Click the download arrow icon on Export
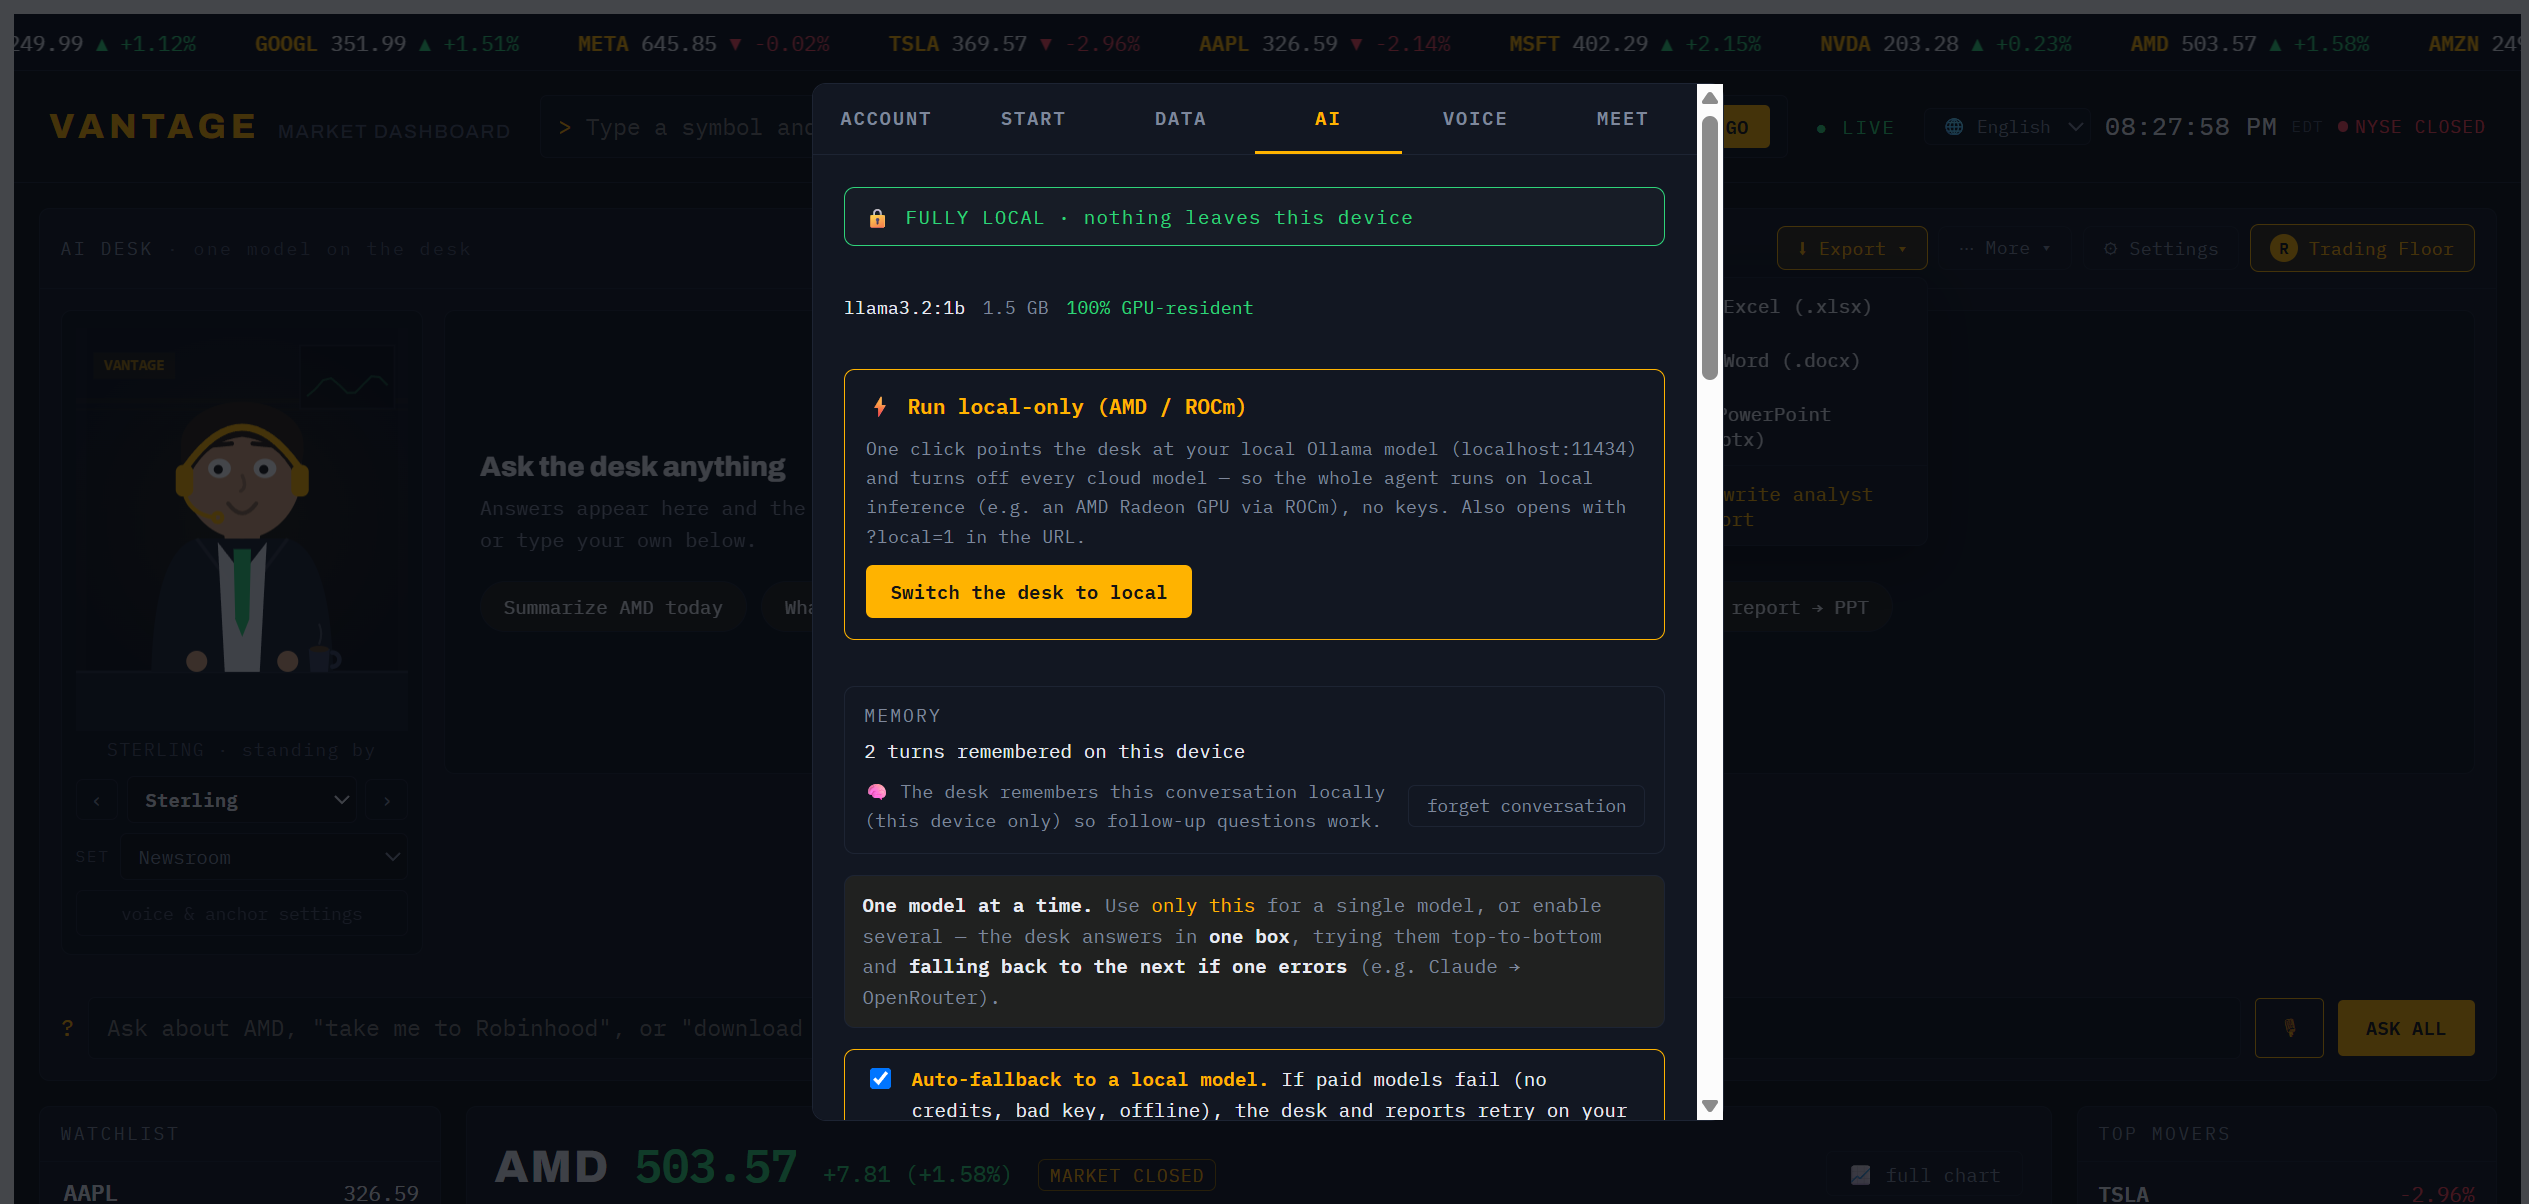 click(x=1802, y=249)
